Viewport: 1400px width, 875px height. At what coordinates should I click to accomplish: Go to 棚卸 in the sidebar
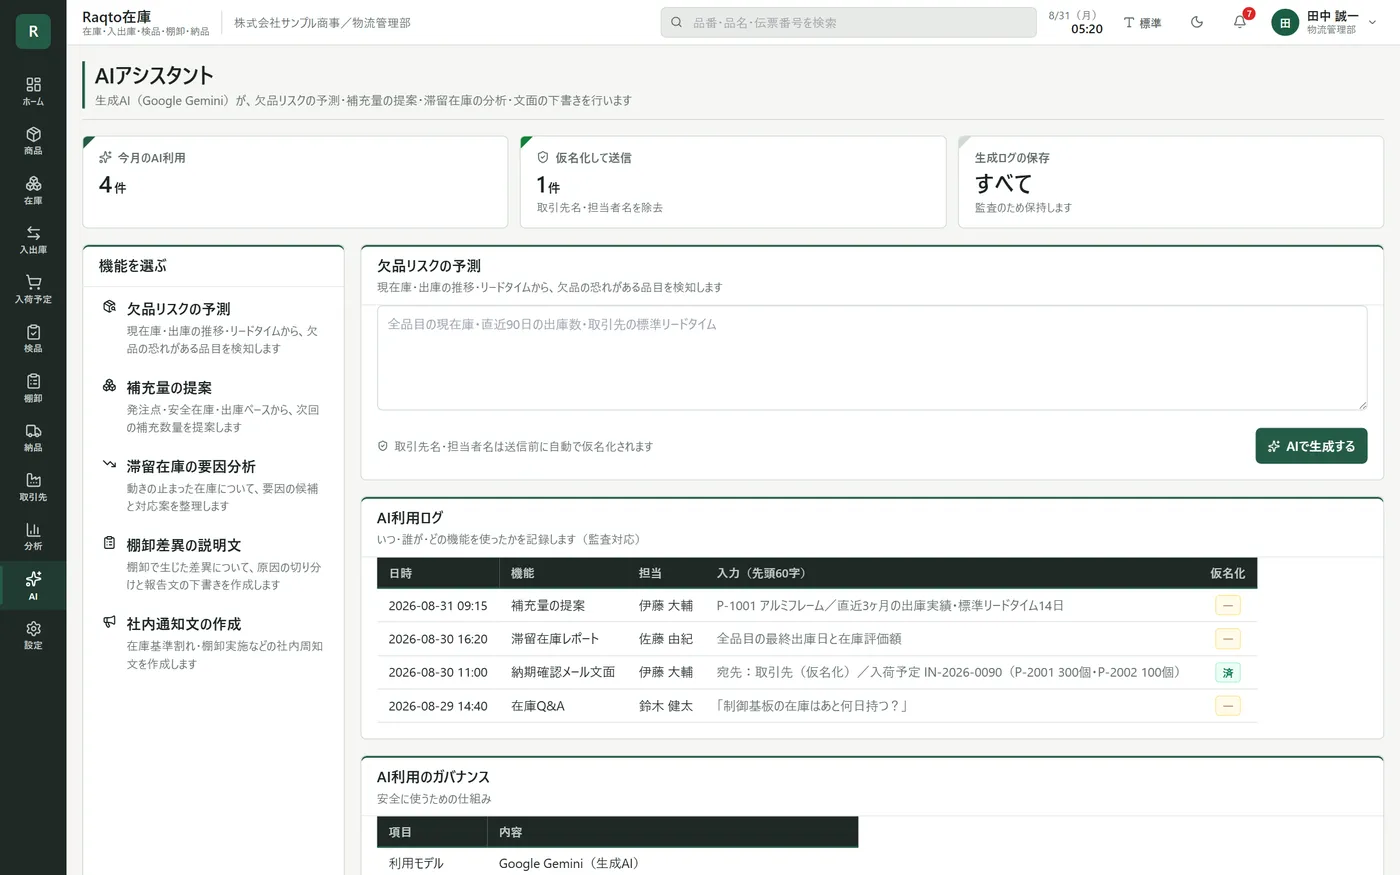pyautogui.click(x=33, y=388)
